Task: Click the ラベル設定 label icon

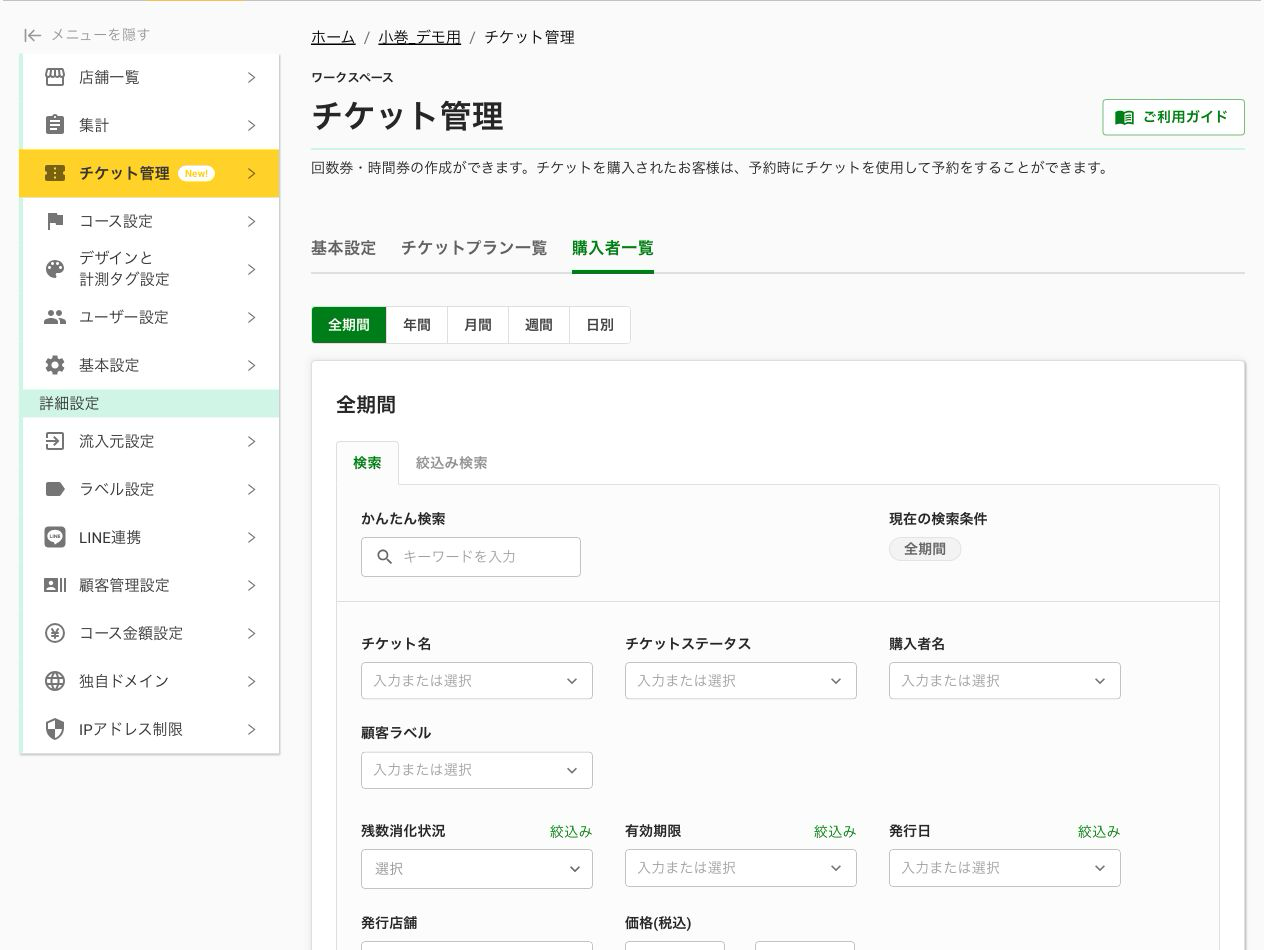Action: coord(55,489)
